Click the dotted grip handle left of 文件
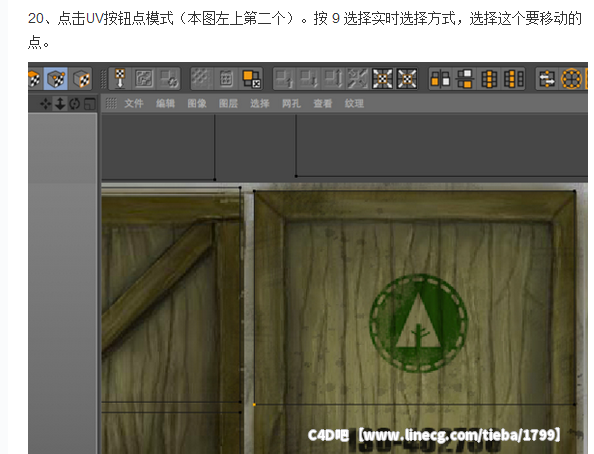 coord(111,103)
